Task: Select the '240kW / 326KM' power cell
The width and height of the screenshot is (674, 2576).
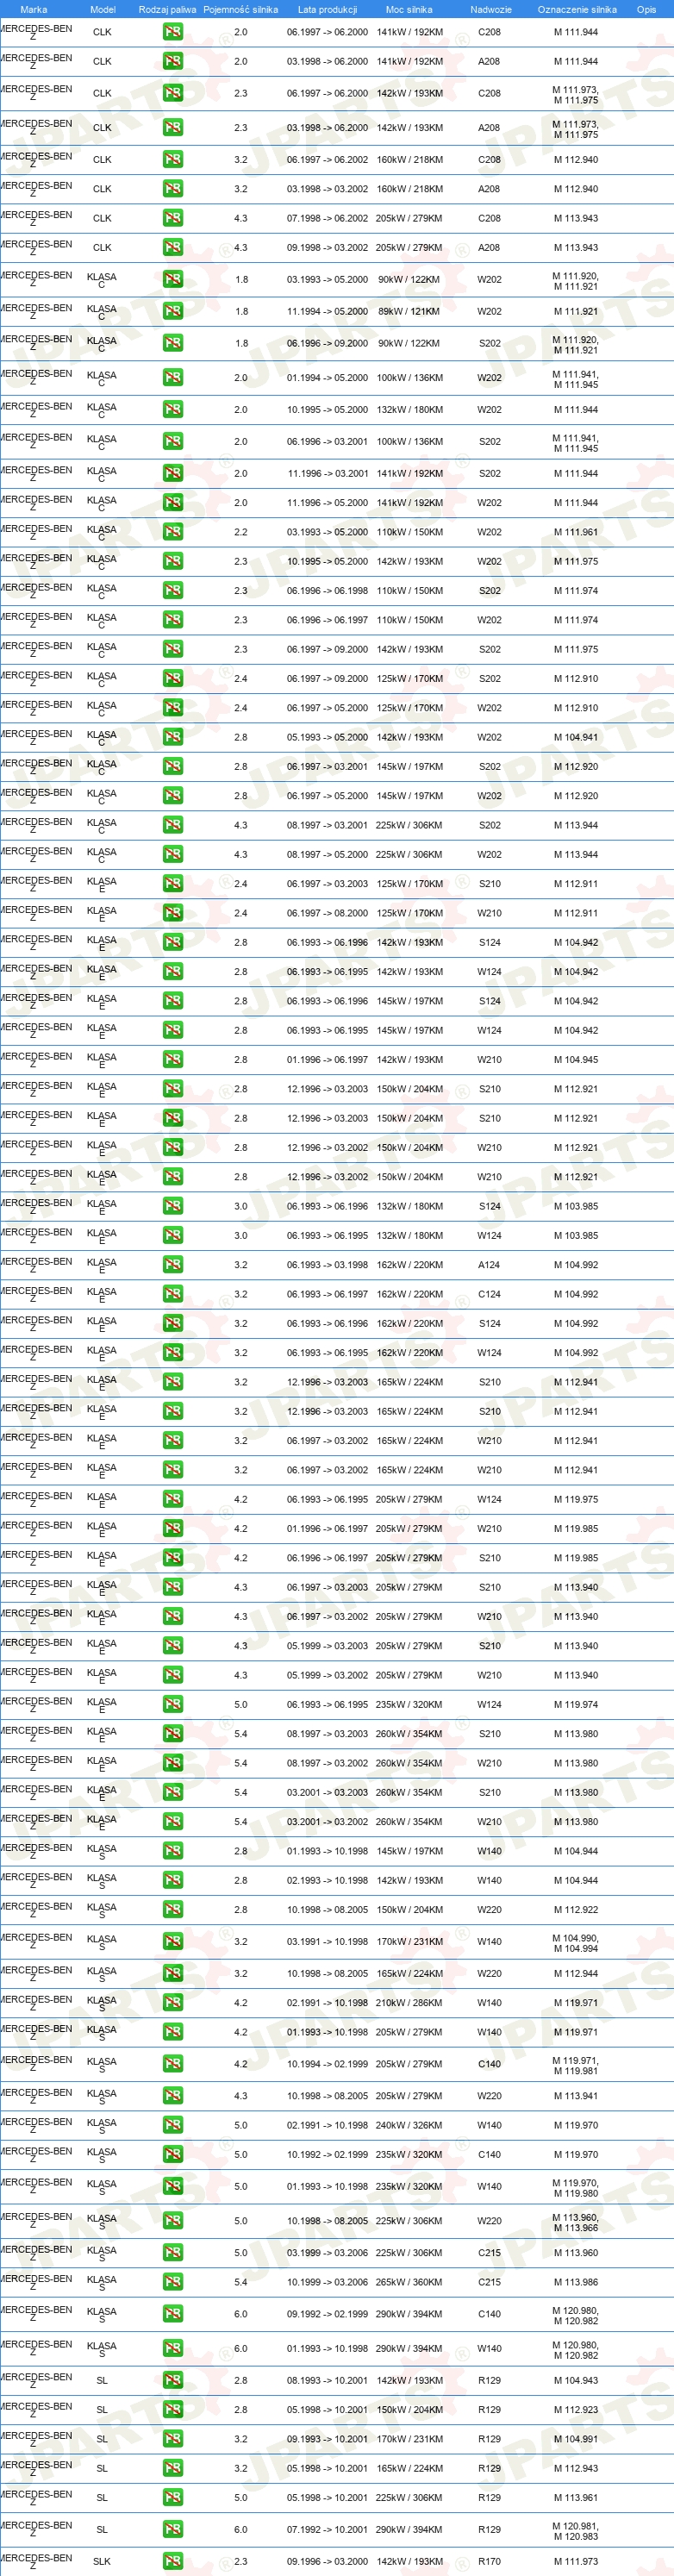Action: pos(409,2125)
